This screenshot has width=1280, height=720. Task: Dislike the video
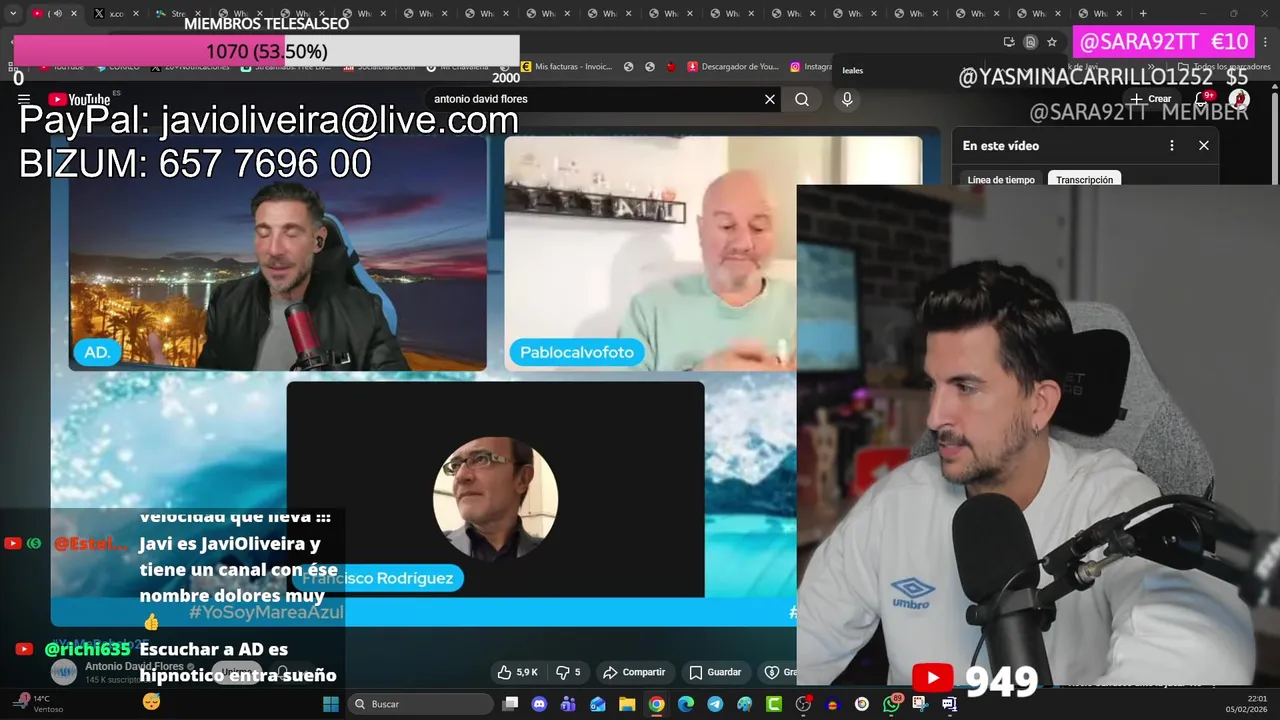pyautogui.click(x=568, y=672)
